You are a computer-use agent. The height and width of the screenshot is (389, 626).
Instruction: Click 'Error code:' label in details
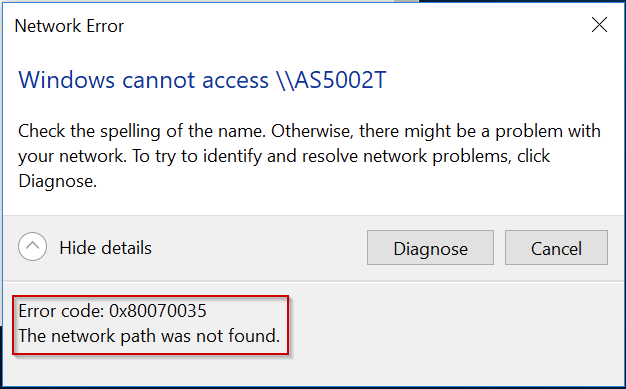click(x=61, y=311)
